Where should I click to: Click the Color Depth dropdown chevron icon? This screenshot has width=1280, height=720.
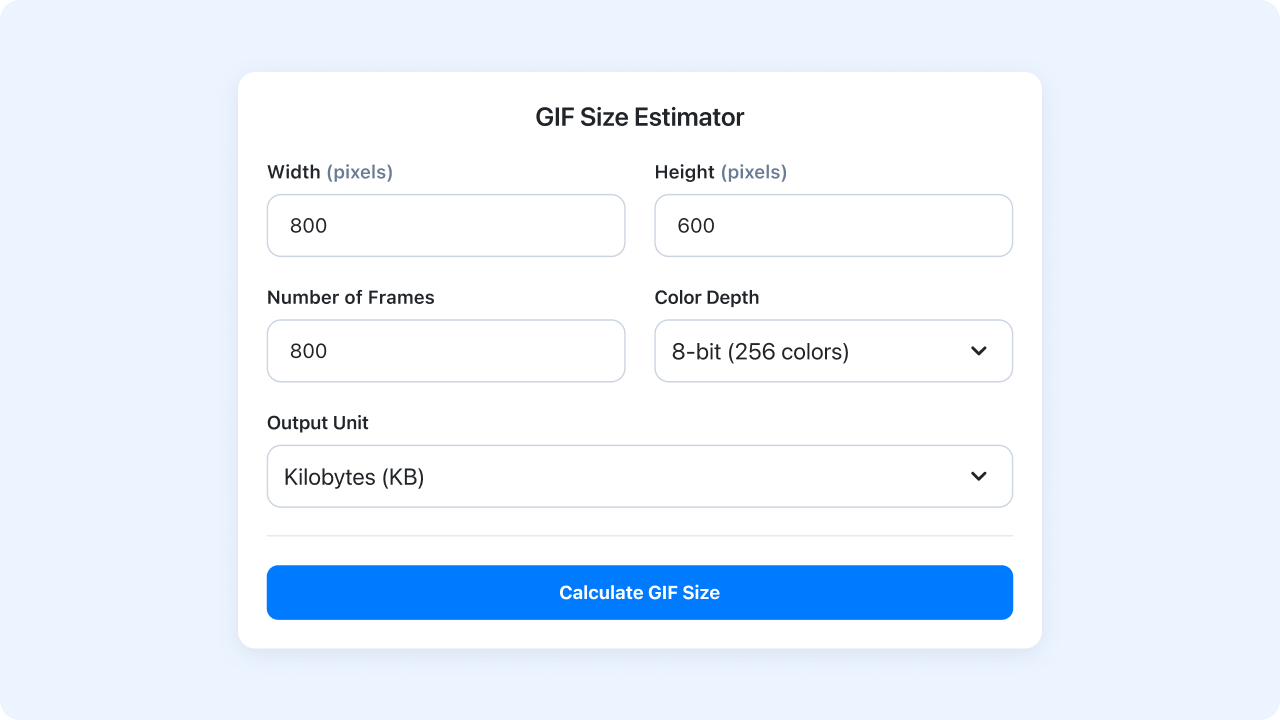click(x=978, y=351)
